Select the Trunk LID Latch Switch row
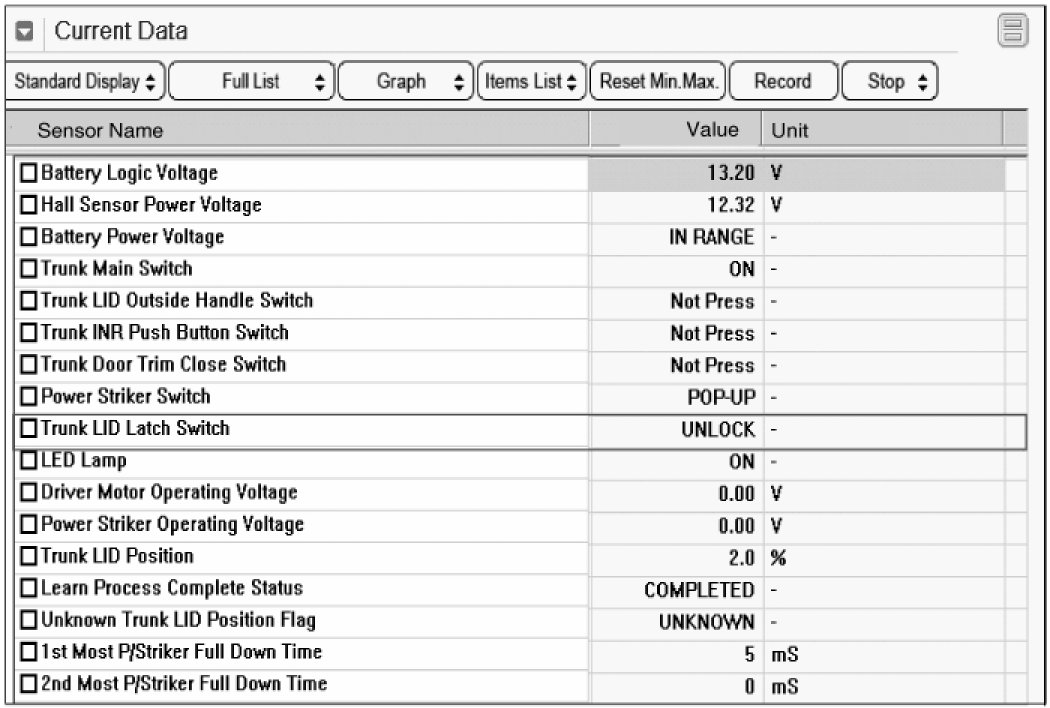1050x708 pixels. tap(520, 430)
